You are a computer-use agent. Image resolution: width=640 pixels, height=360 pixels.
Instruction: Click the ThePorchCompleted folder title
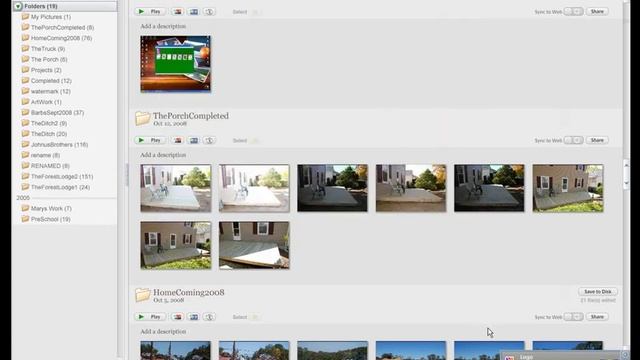(x=191, y=116)
